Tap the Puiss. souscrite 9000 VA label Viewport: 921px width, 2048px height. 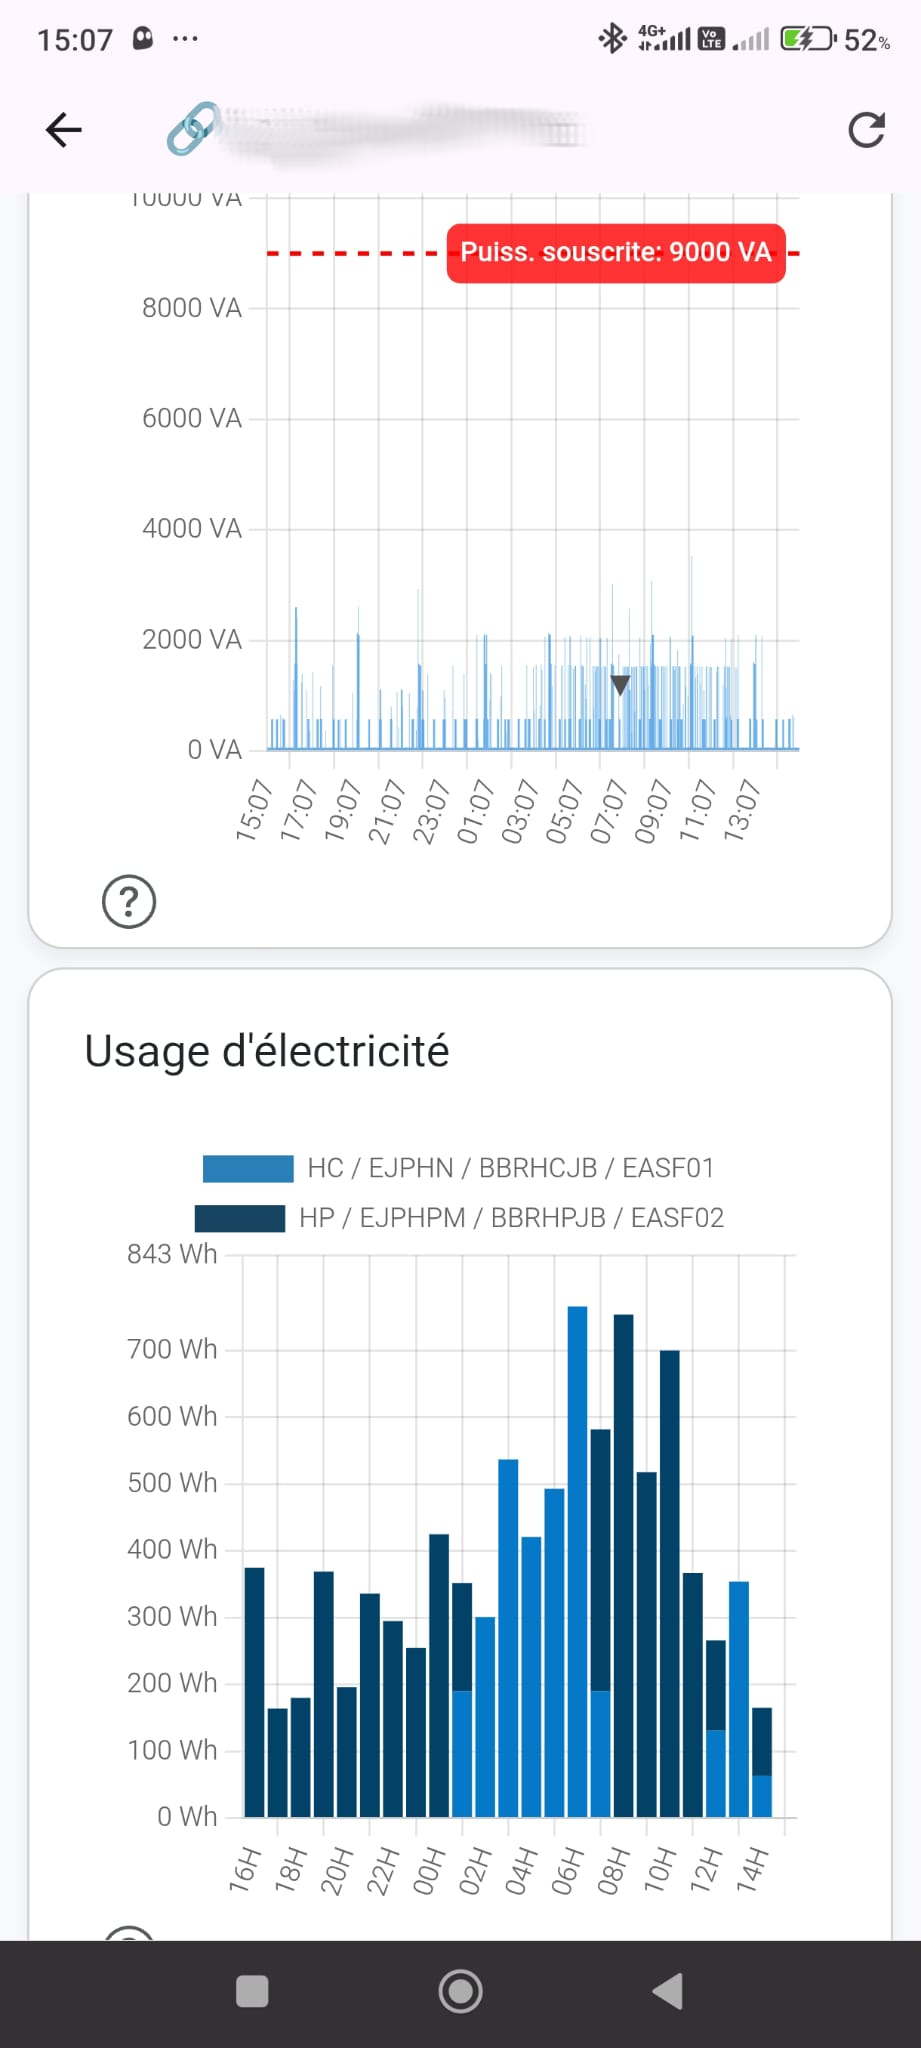pos(616,253)
